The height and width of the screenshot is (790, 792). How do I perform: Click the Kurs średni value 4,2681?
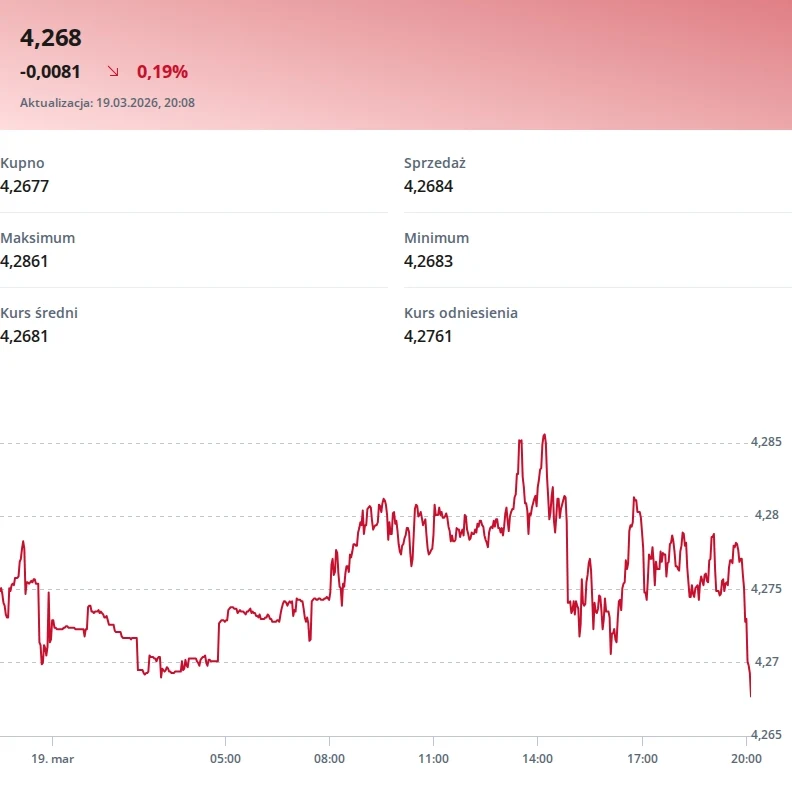[25, 336]
